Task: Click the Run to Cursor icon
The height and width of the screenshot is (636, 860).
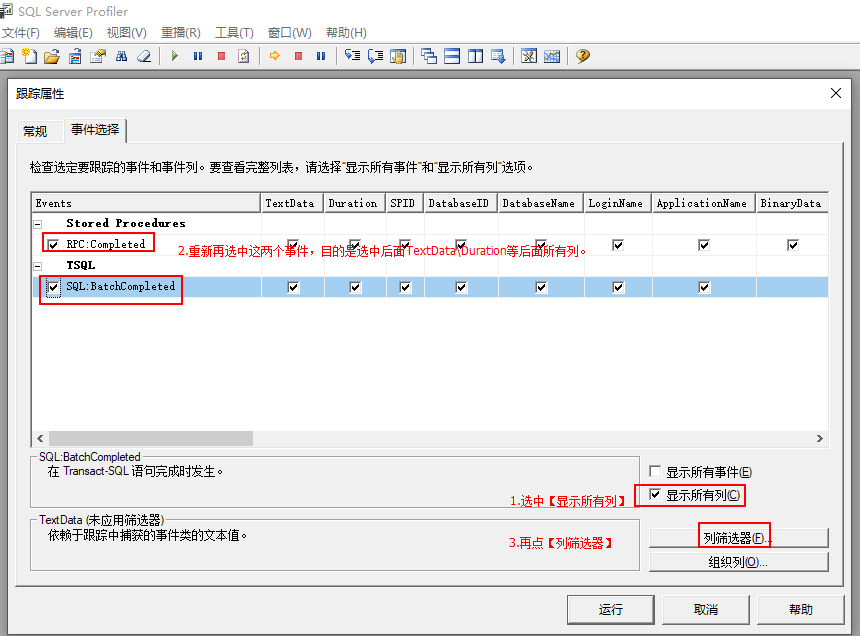Action: tap(375, 56)
